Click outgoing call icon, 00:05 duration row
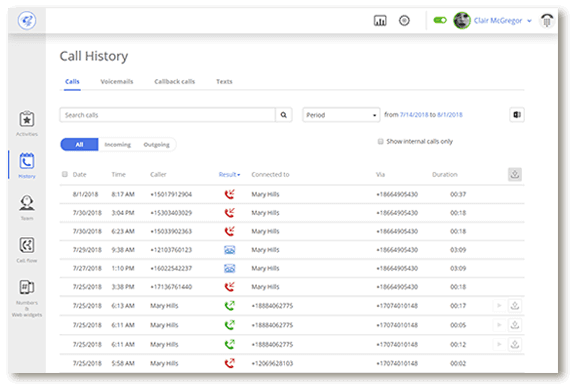The height and width of the screenshot is (385, 580). [230, 325]
